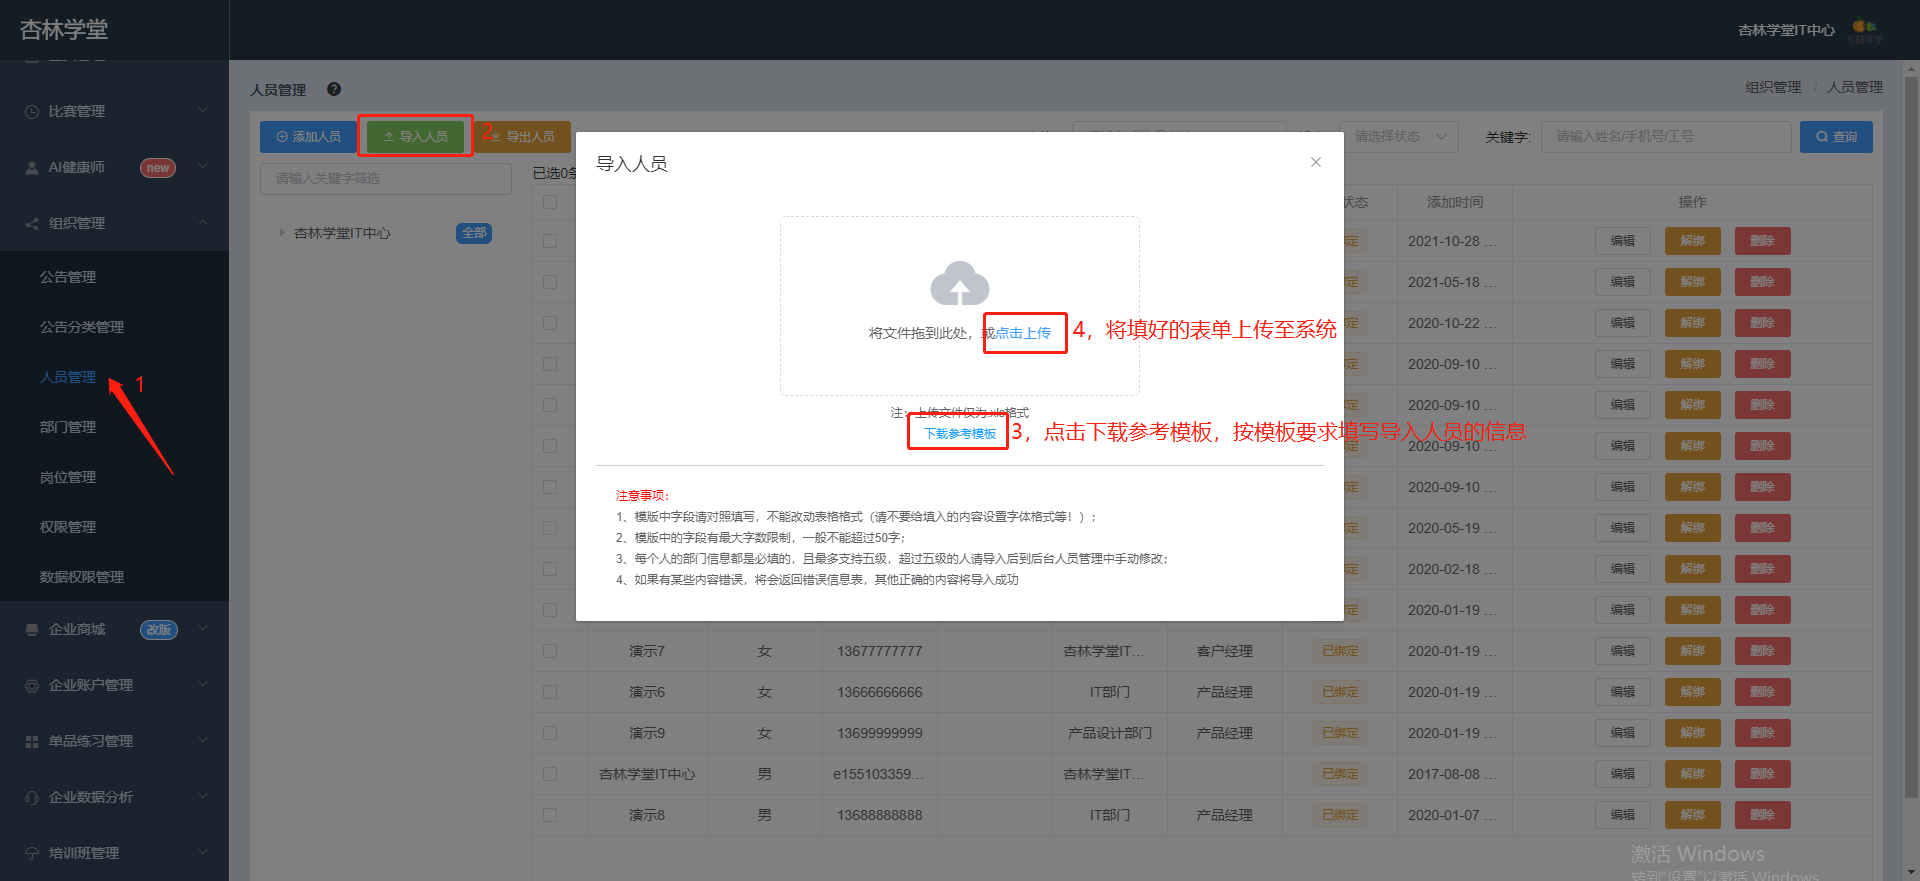The height and width of the screenshot is (881, 1920).
Task: Open the 请选择状态 dropdown
Action: pos(1399,137)
